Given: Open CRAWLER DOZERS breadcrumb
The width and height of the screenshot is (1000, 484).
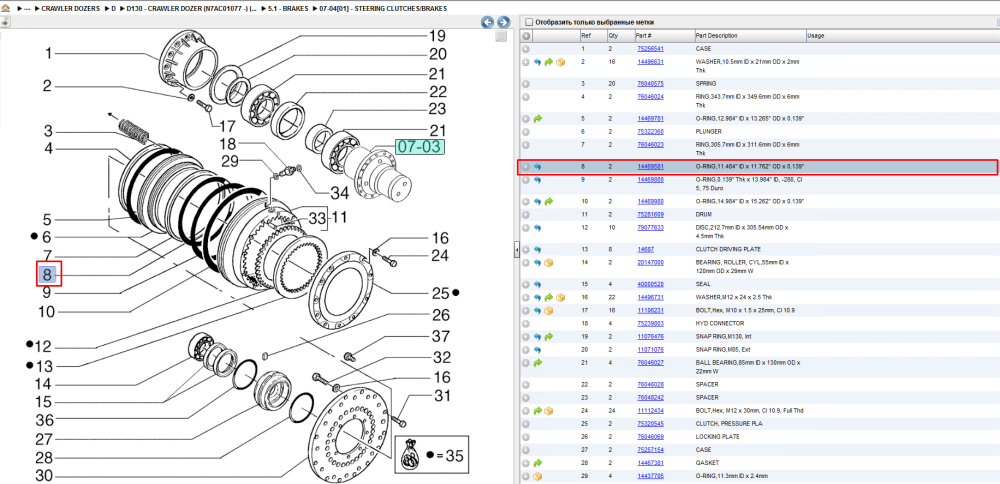Looking at the screenshot, I should coord(70,9).
